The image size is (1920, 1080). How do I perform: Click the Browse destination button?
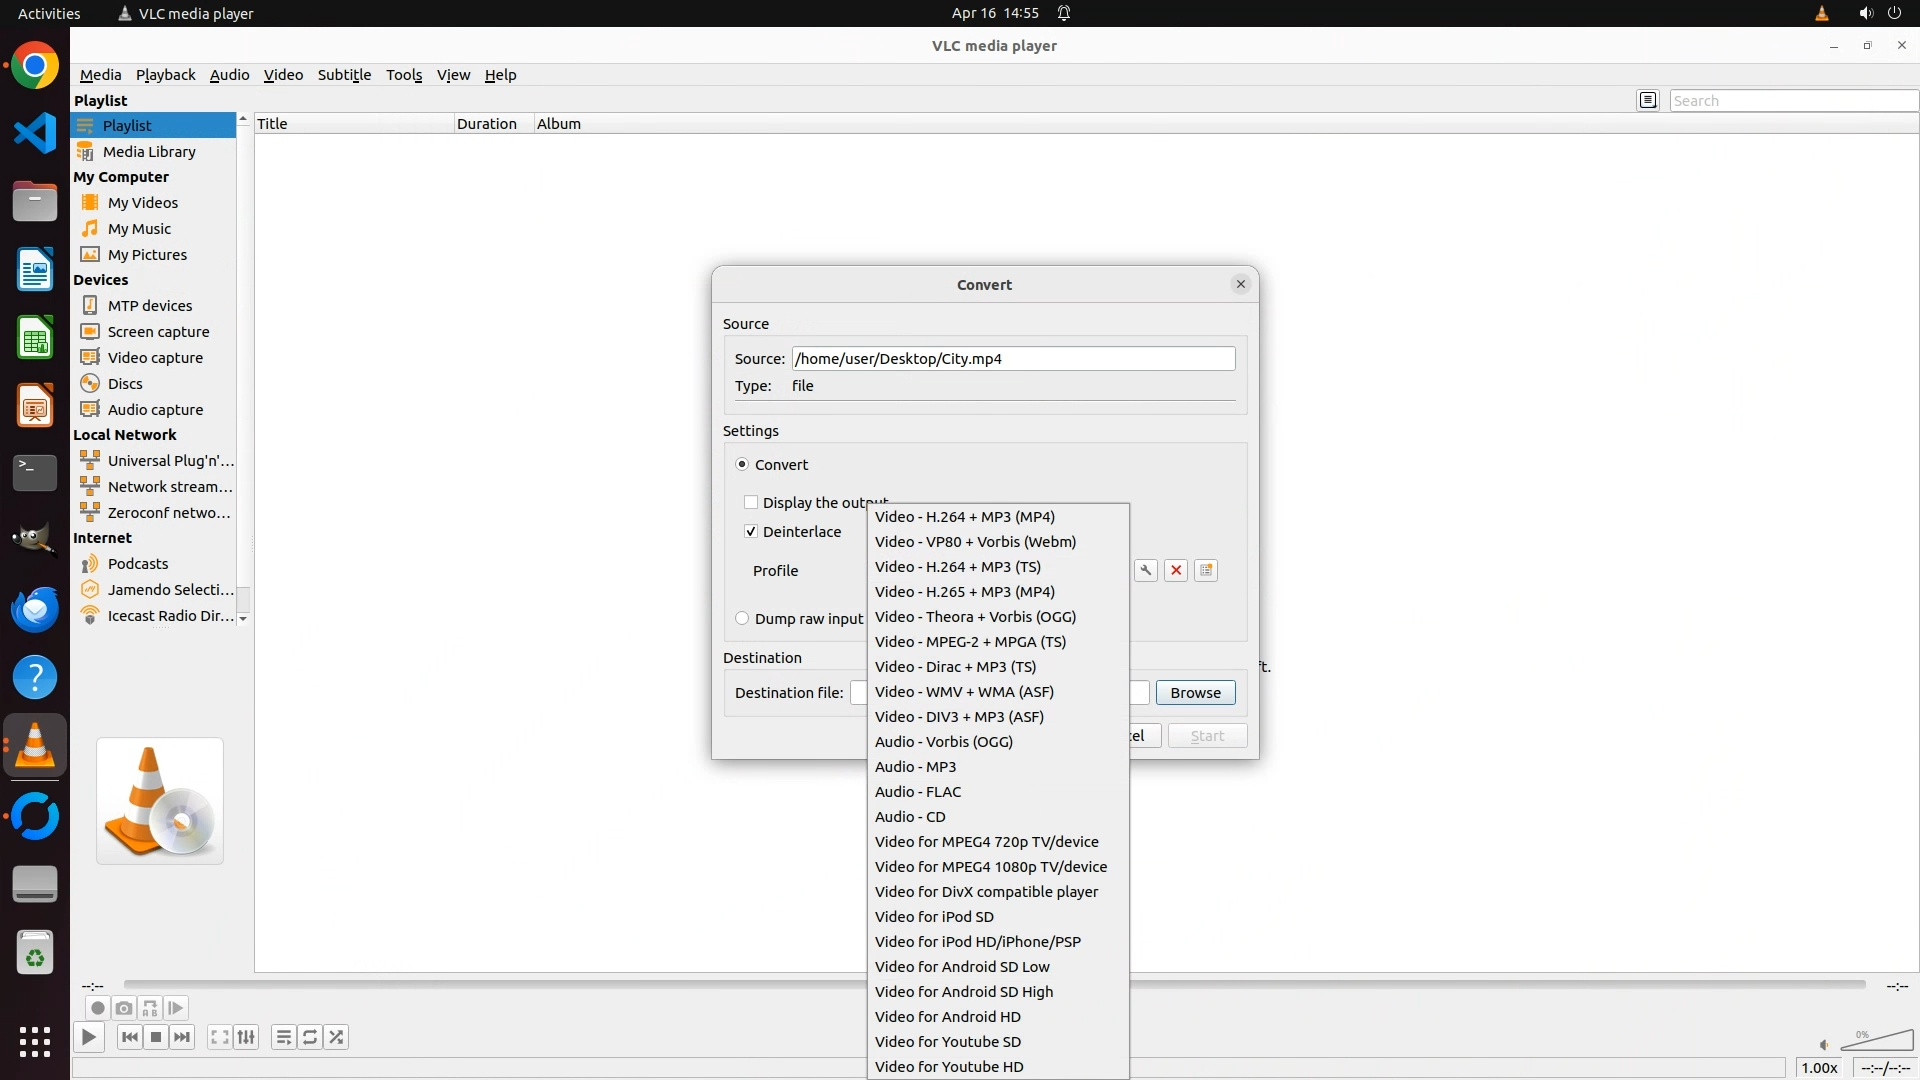click(1195, 693)
